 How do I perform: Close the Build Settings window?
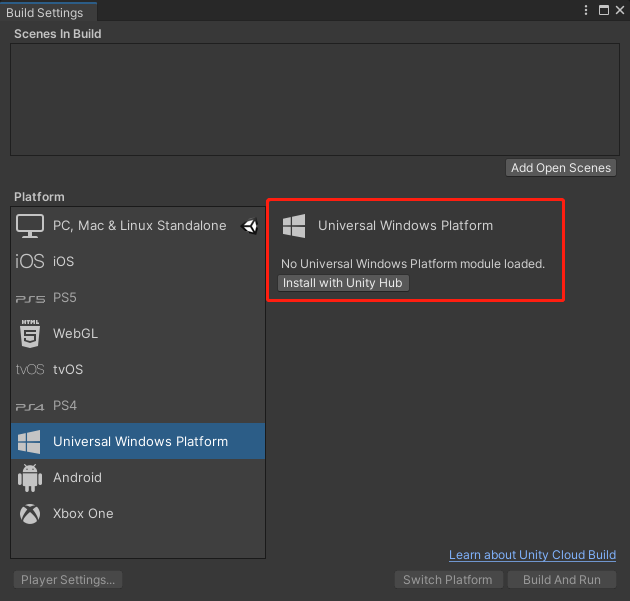pos(620,10)
